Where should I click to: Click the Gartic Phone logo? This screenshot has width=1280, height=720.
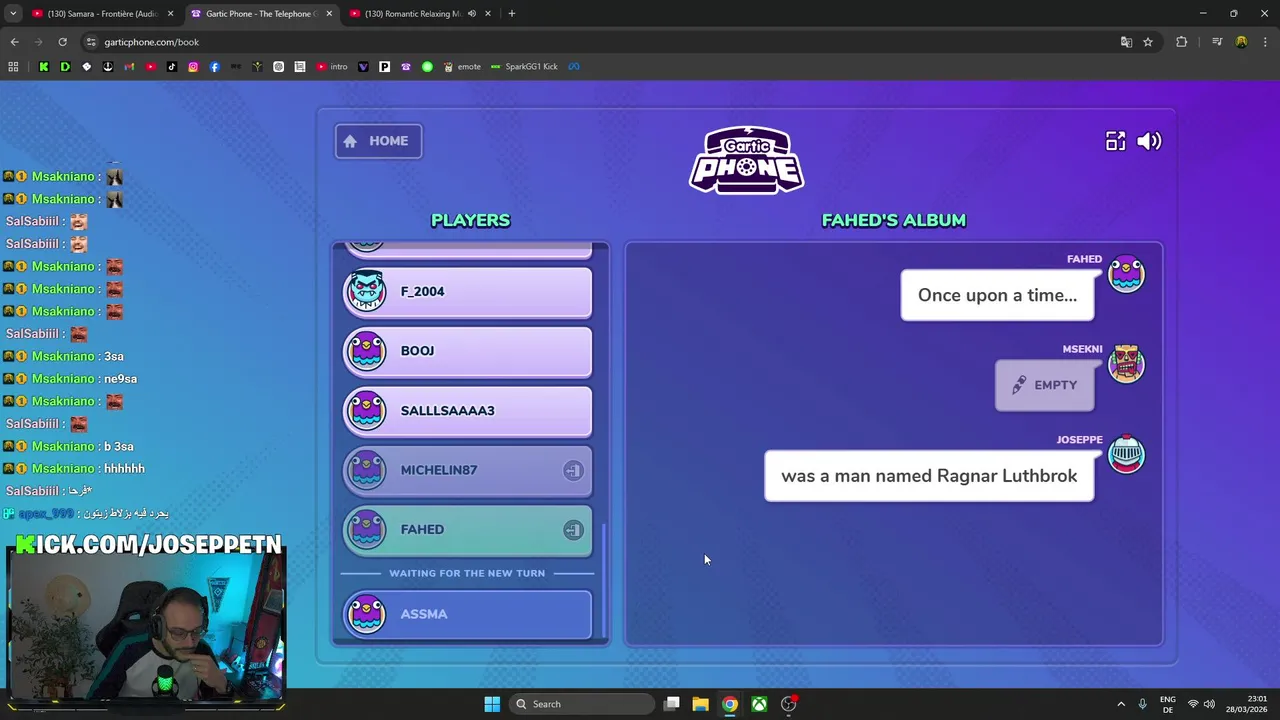tap(746, 160)
